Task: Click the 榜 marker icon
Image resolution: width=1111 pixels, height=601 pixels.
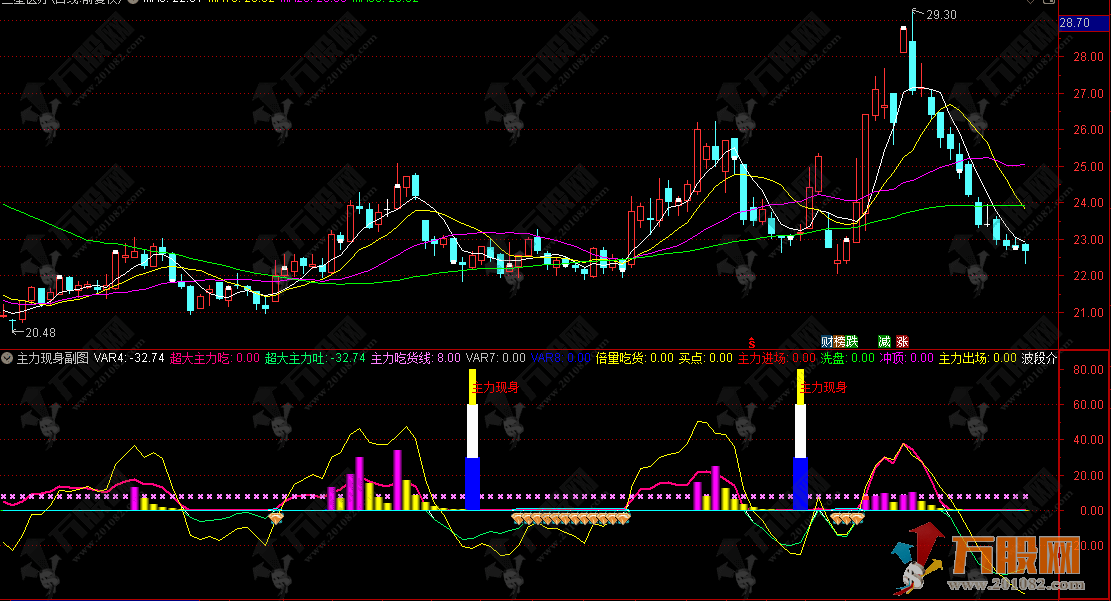Action: (839, 341)
